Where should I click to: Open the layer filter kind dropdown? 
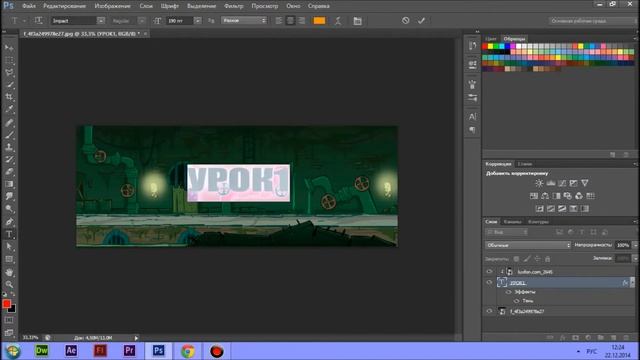coord(507,232)
